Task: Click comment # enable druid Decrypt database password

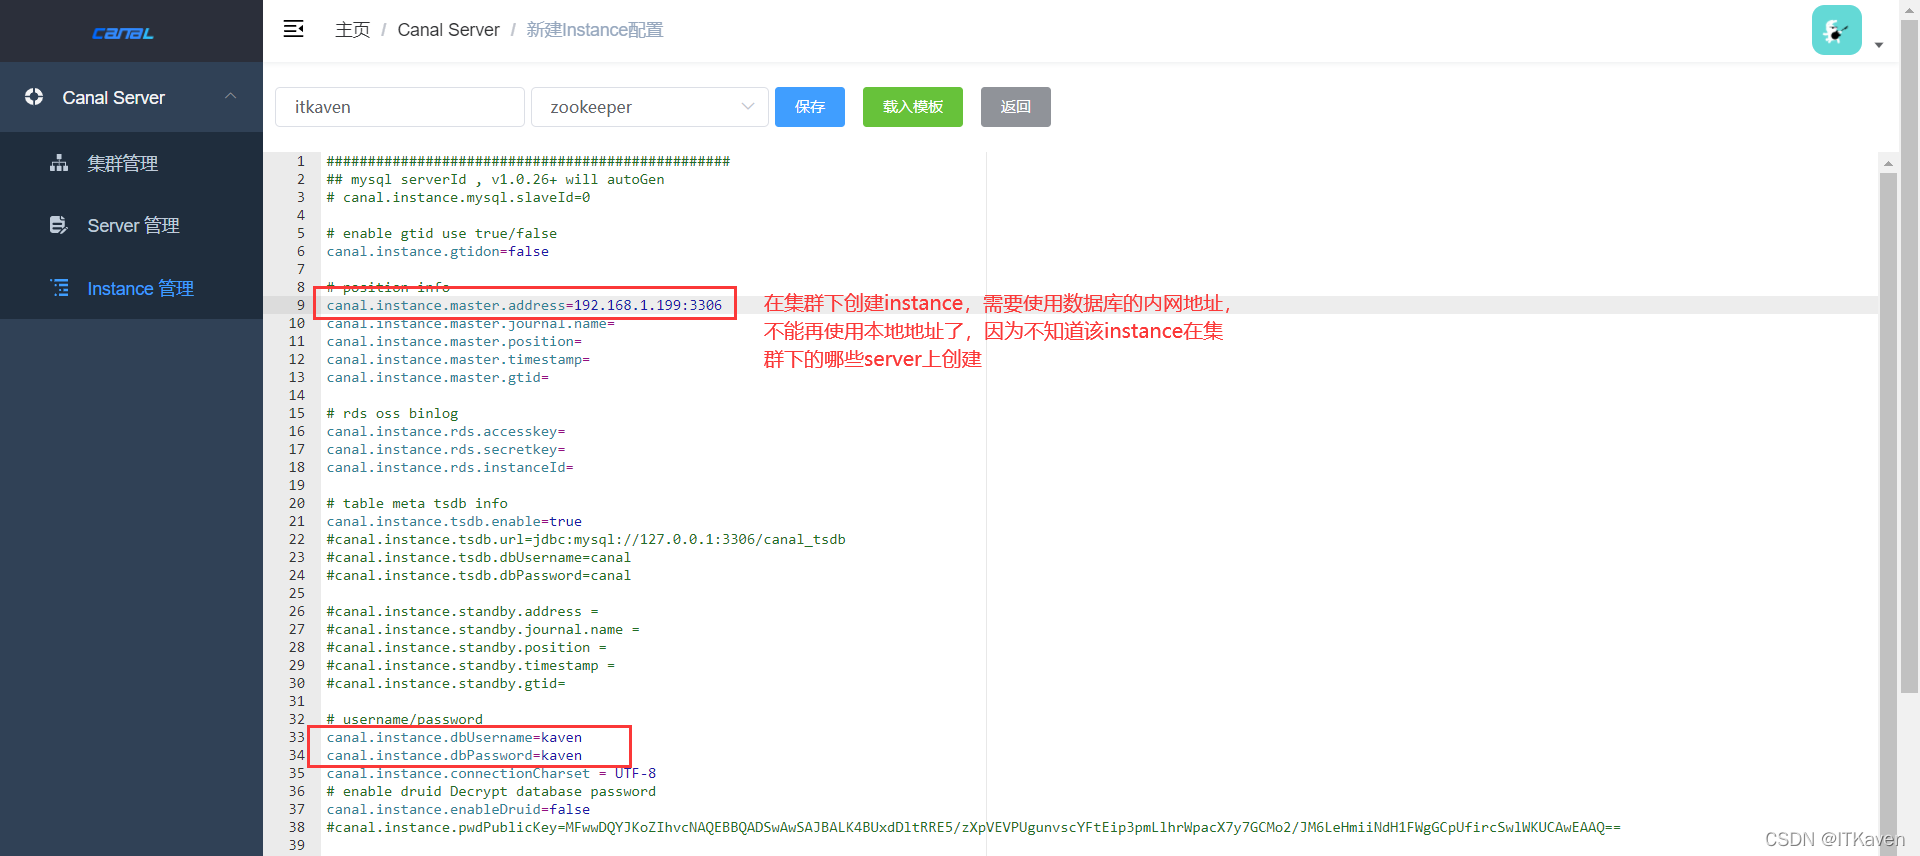Action: point(491,791)
